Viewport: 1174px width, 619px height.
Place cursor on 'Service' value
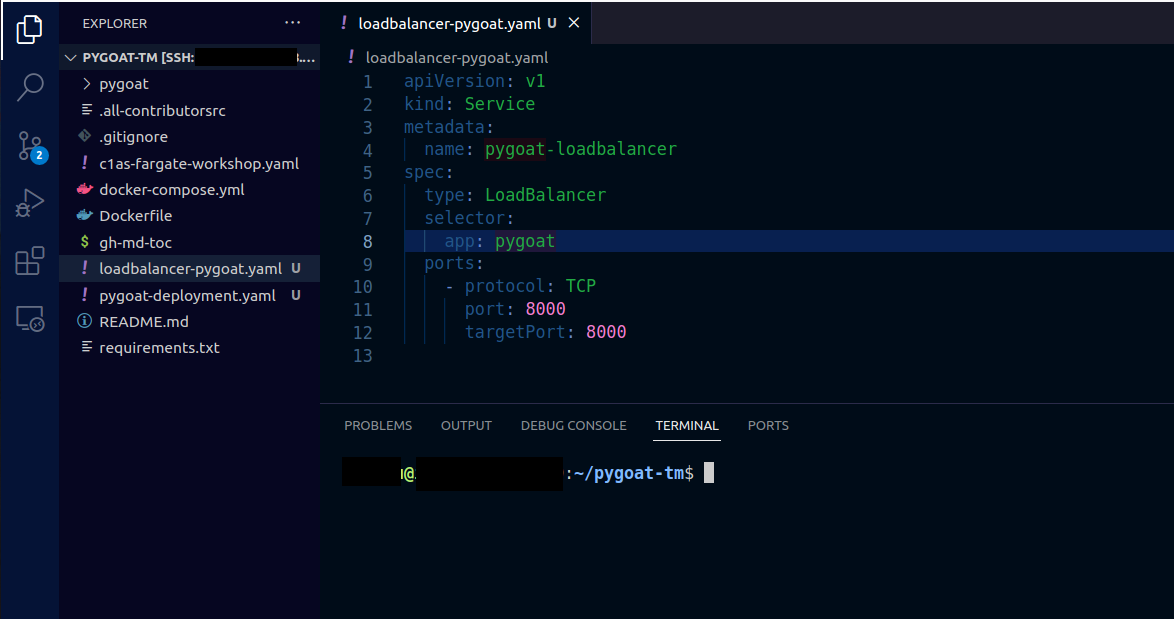499,104
